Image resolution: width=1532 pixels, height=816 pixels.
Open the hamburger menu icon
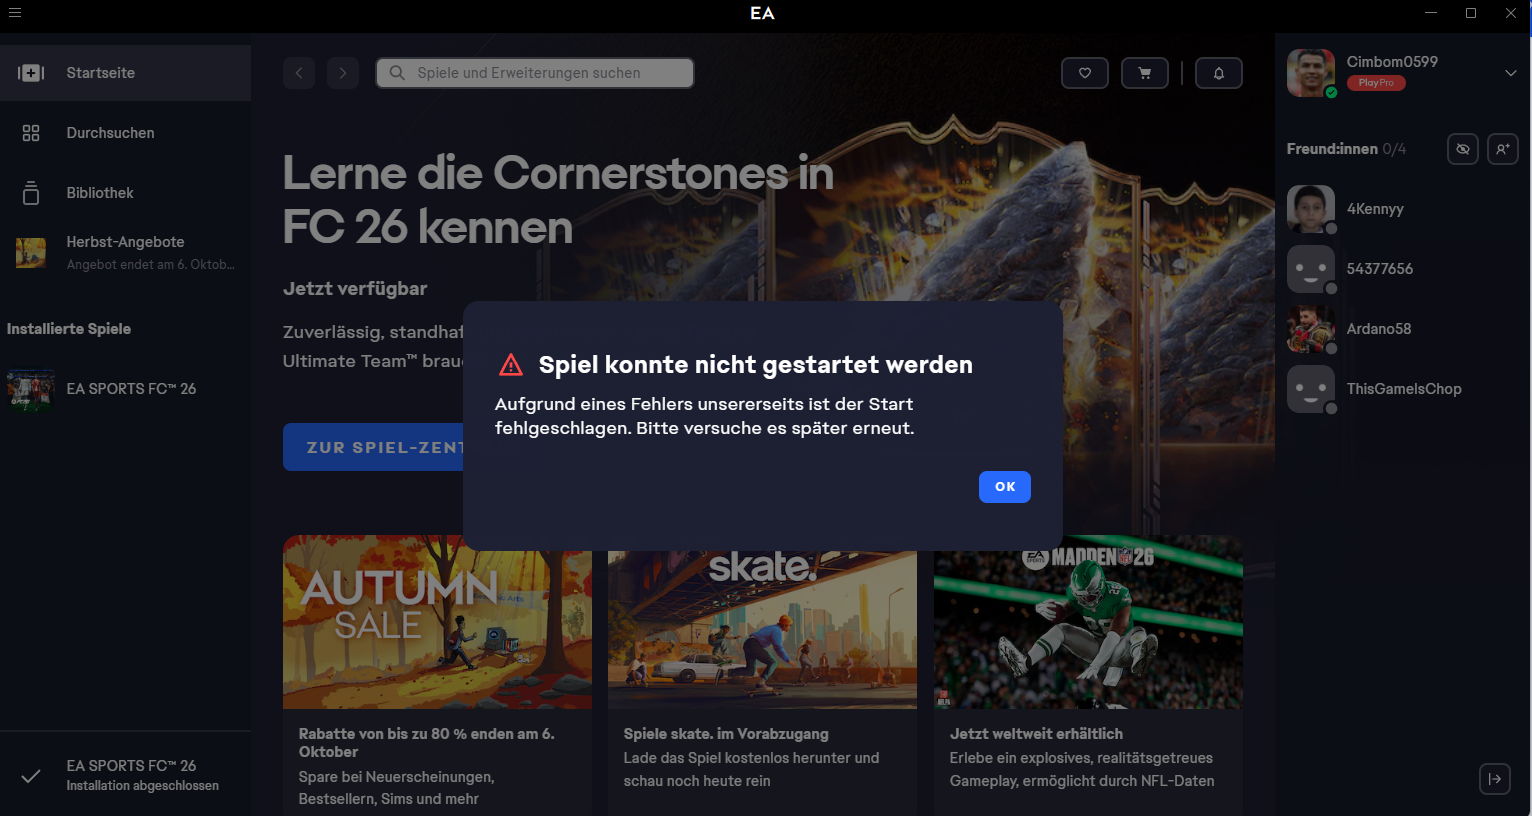(14, 13)
